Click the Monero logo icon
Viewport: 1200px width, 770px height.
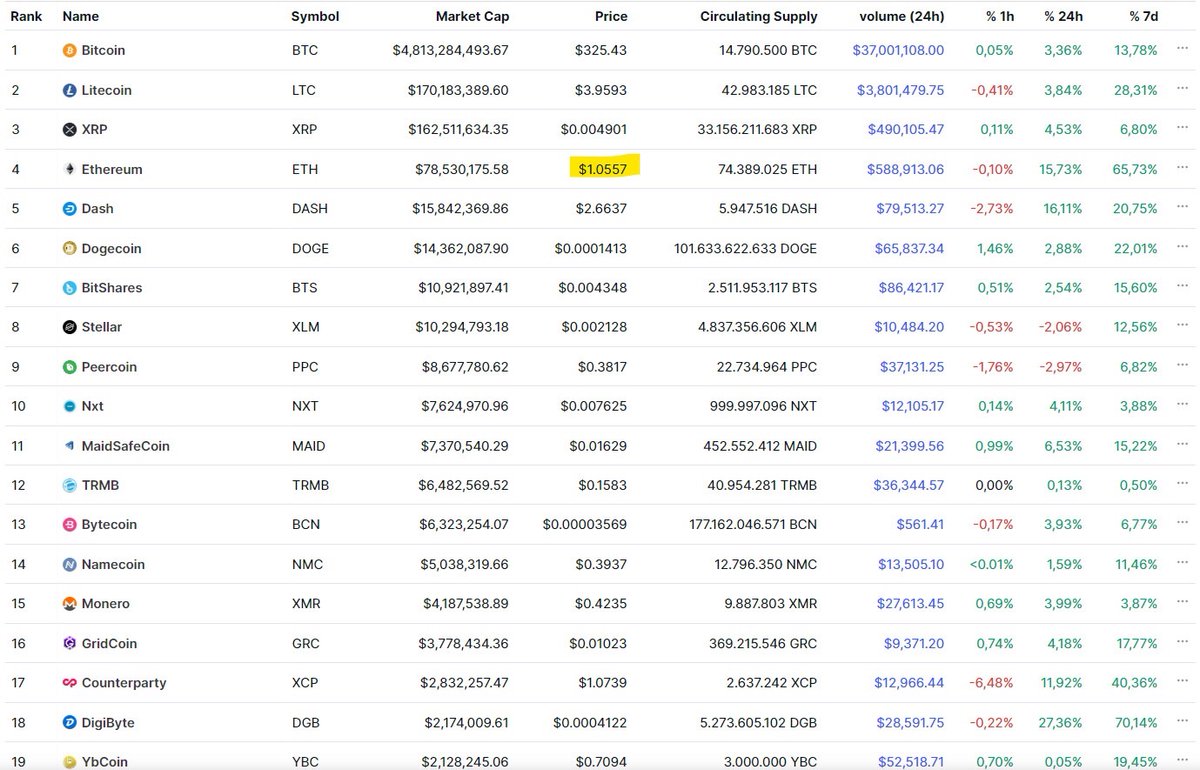(70, 604)
